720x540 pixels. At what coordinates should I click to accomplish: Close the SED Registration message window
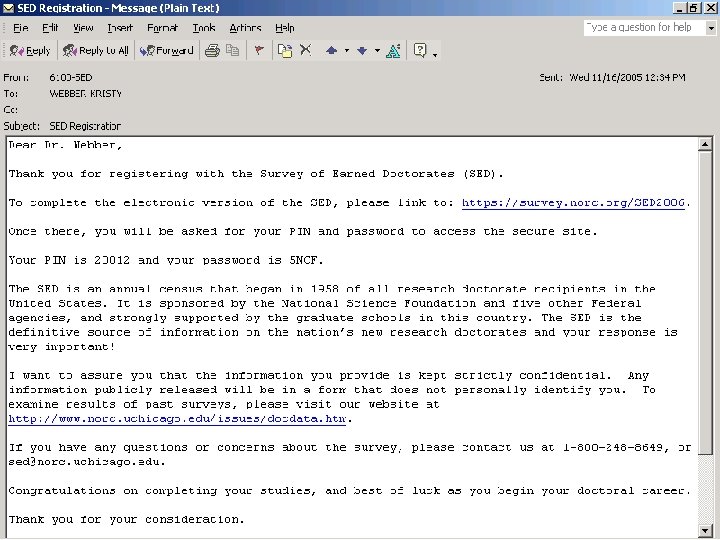coord(710,8)
